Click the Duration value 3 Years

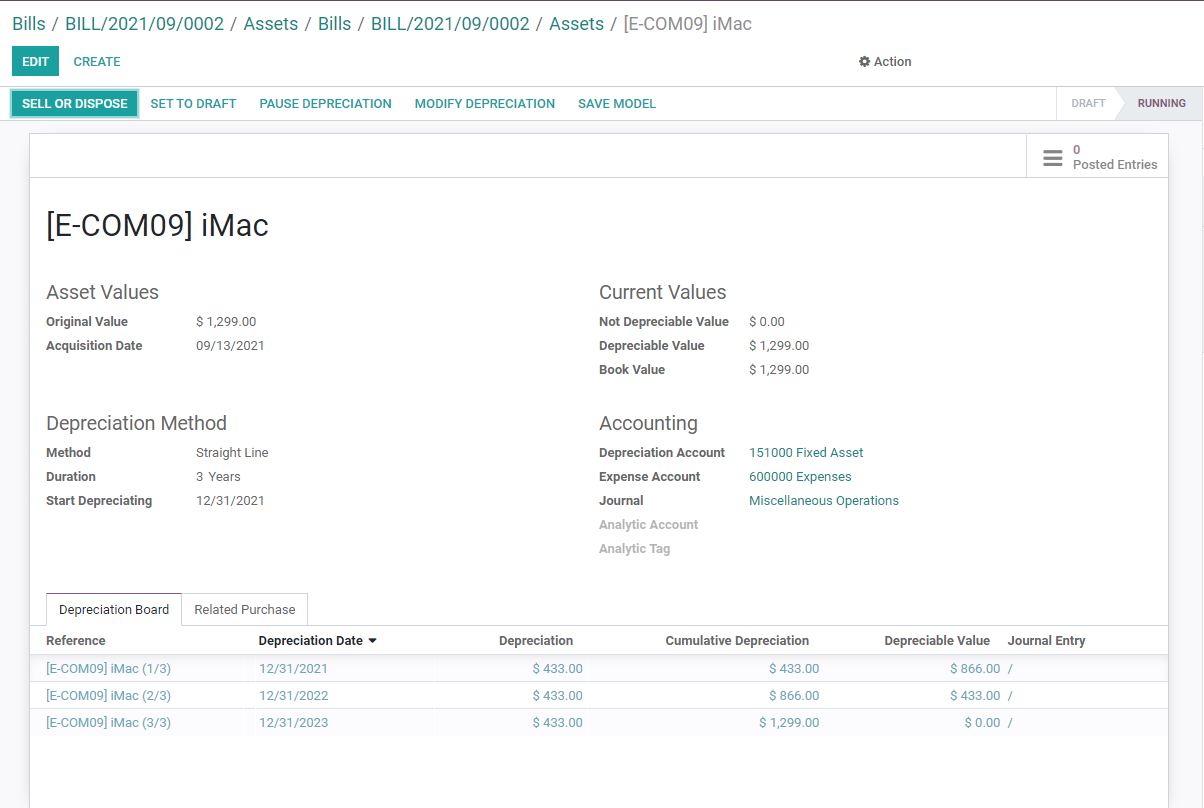tap(218, 477)
